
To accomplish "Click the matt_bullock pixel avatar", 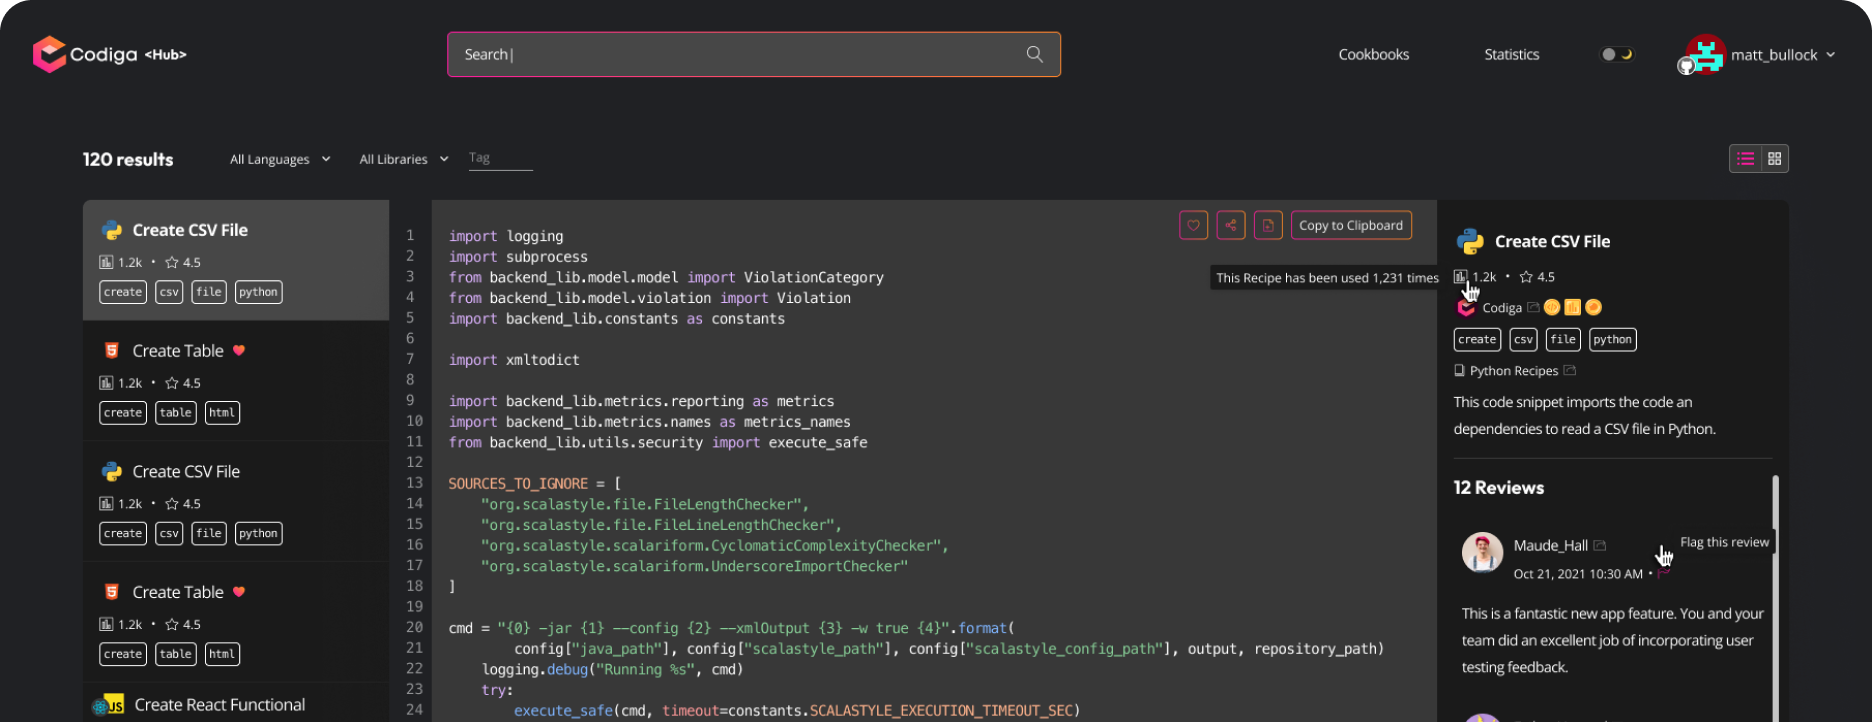I will (x=1706, y=54).
